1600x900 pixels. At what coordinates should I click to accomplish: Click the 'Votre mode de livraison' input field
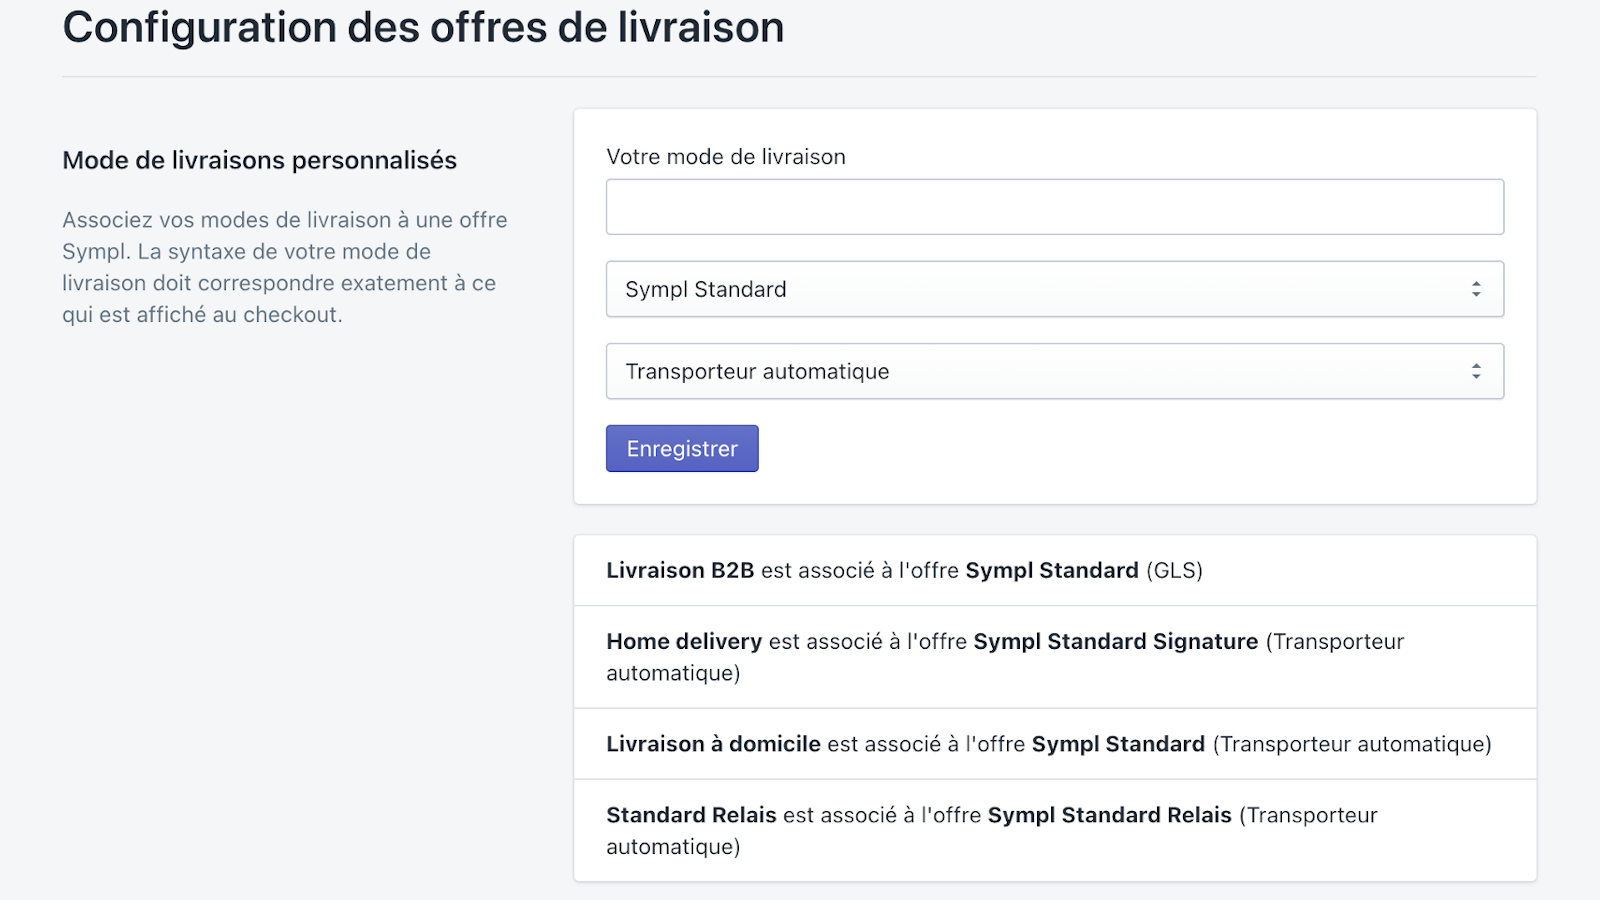click(1055, 207)
